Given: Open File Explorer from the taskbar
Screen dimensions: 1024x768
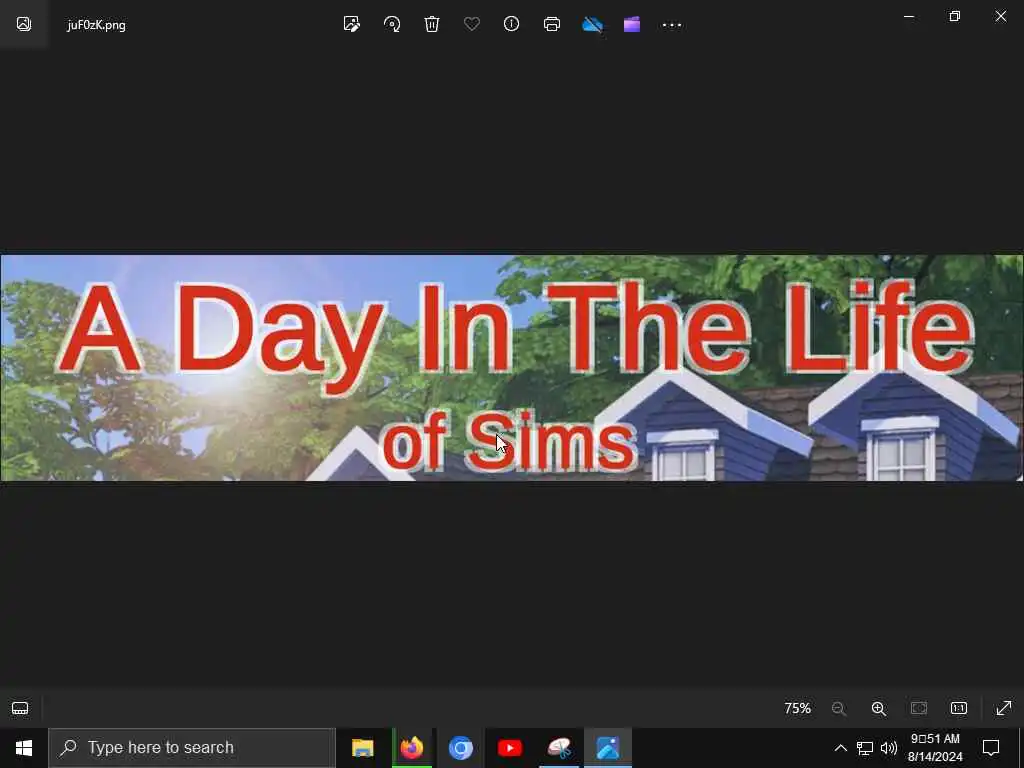Looking at the screenshot, I should [362, 748].
